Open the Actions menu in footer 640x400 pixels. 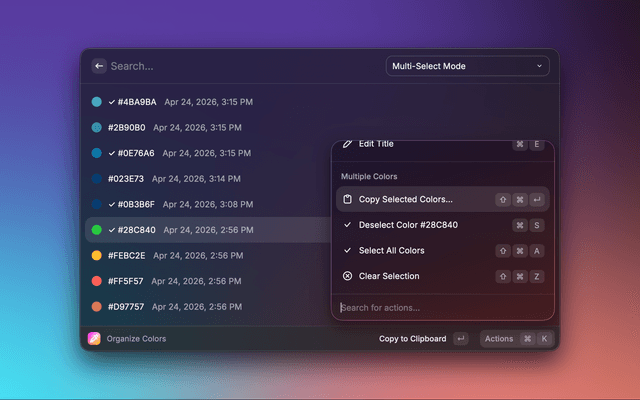pyautogui.click(x=498, y=339)
